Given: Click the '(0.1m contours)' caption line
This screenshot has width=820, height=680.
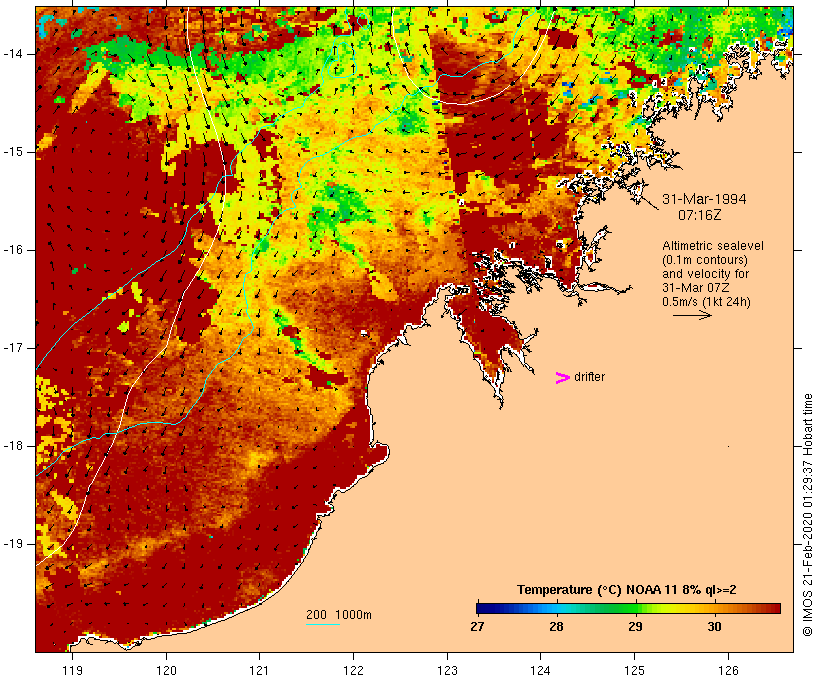Looking at the screenshot, I should click(x=705, y=260).
